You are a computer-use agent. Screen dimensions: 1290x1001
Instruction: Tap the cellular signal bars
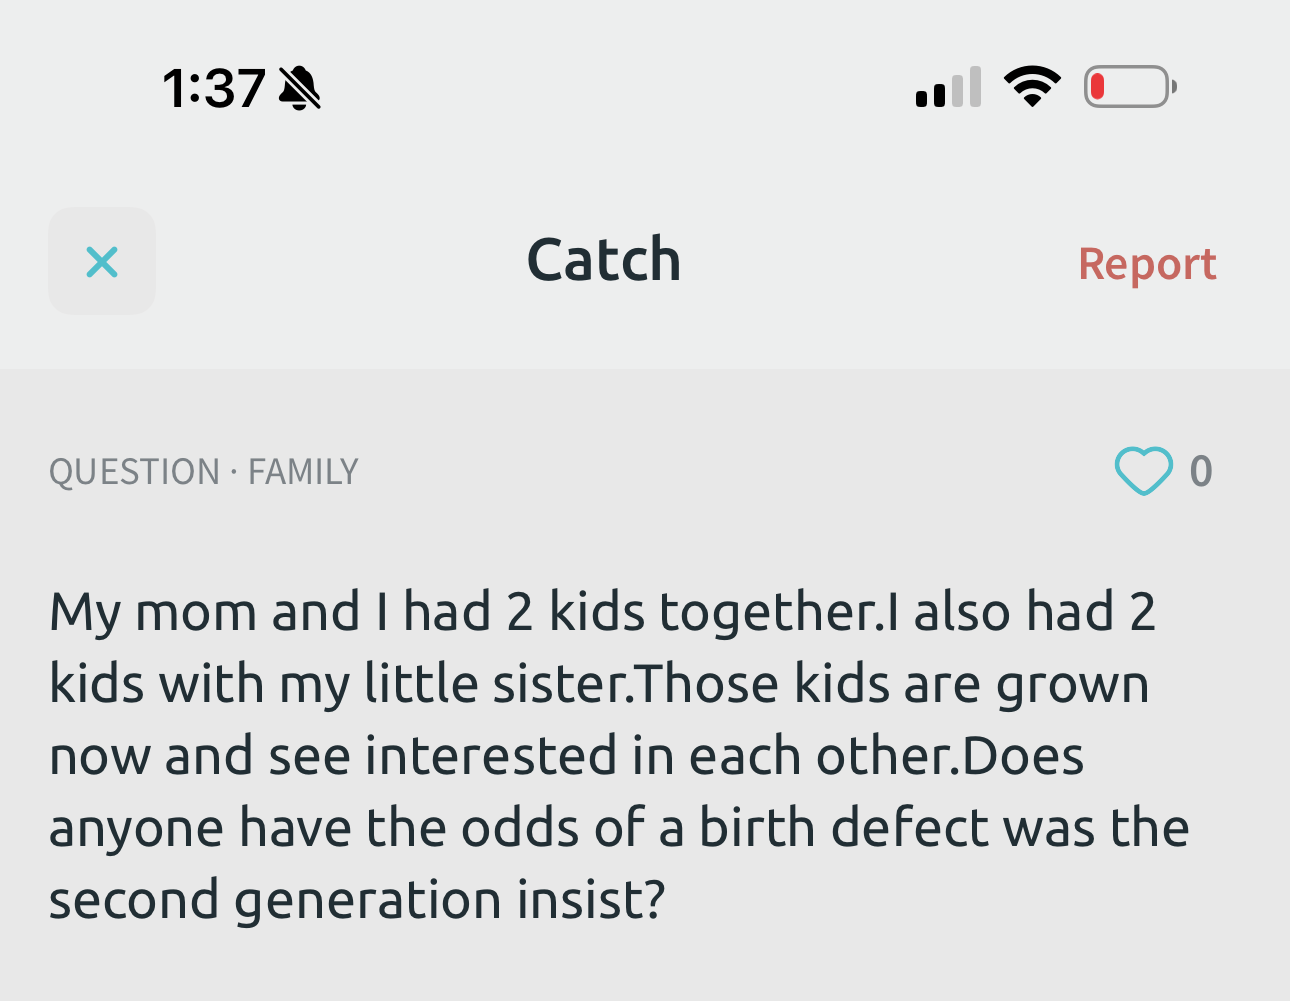tap(948, 88)
